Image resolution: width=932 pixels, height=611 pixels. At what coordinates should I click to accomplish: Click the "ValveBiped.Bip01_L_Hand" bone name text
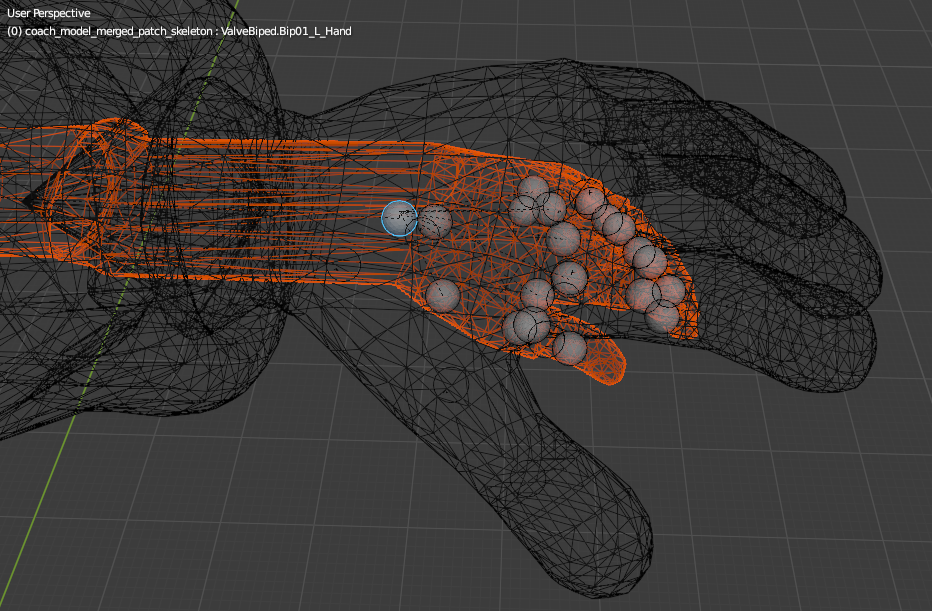(286, 31)
